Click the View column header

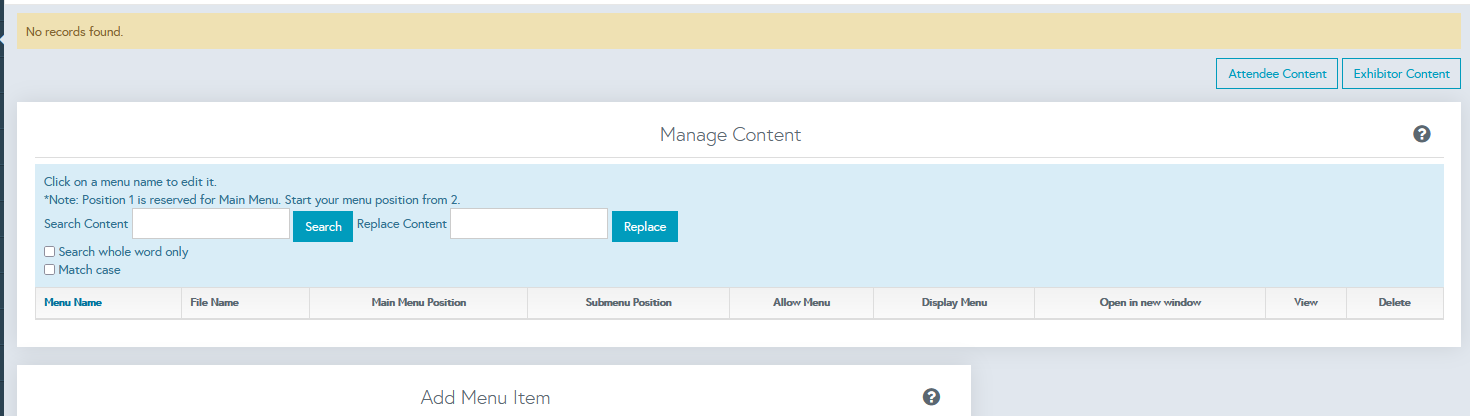(x=1305, y=302)
